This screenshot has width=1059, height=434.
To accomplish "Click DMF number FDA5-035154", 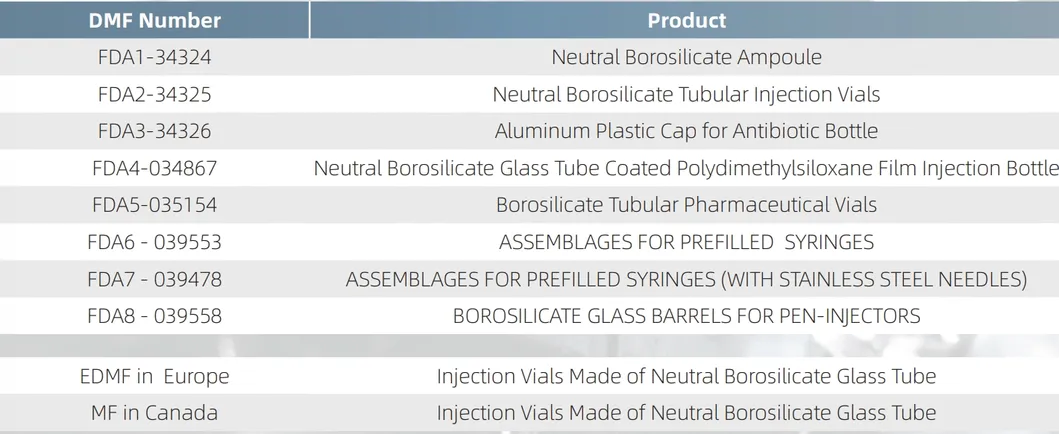I will point(154,205).
